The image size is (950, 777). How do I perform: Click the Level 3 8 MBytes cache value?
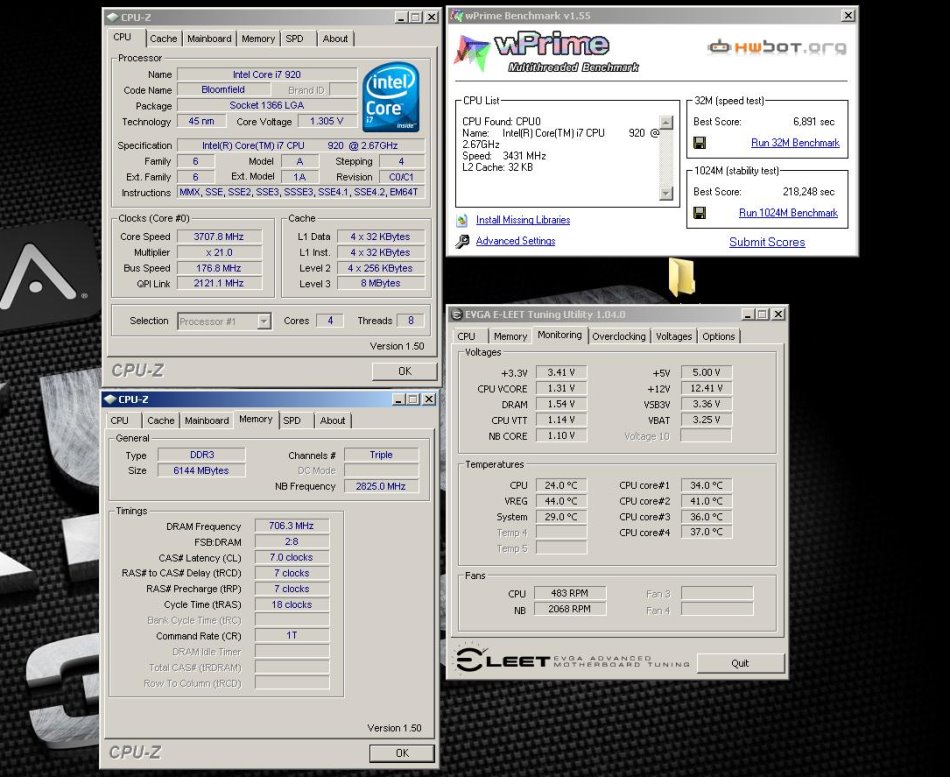tap(380, 283)
